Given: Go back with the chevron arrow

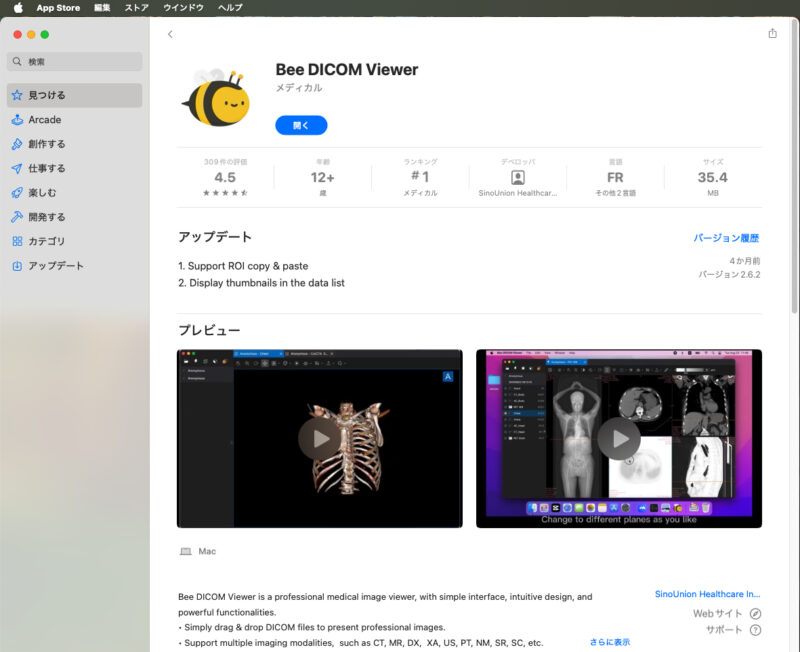Looking at the screenshot, I should pos(170,34).
